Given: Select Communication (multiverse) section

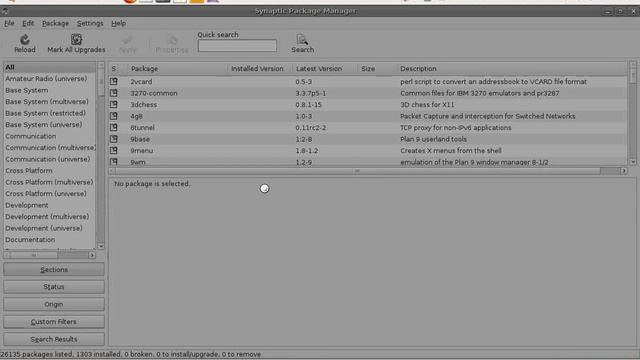Looking at the screenshot, I should coord(50,147).
